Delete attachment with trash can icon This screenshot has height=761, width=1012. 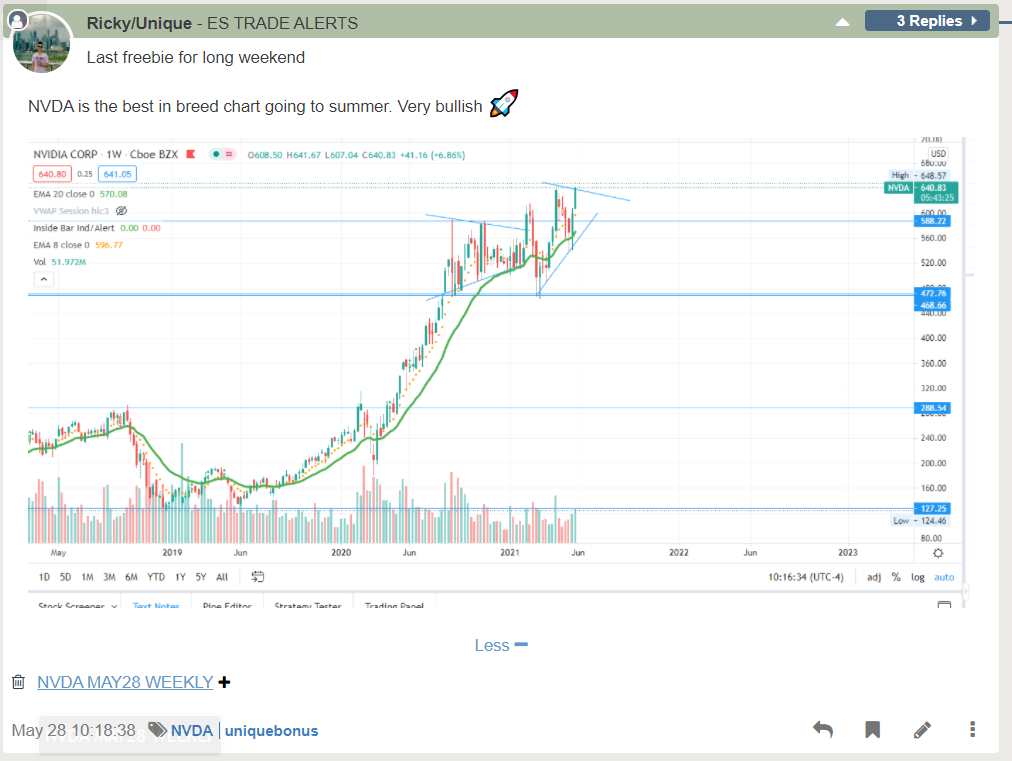click(x=19, y=682)
